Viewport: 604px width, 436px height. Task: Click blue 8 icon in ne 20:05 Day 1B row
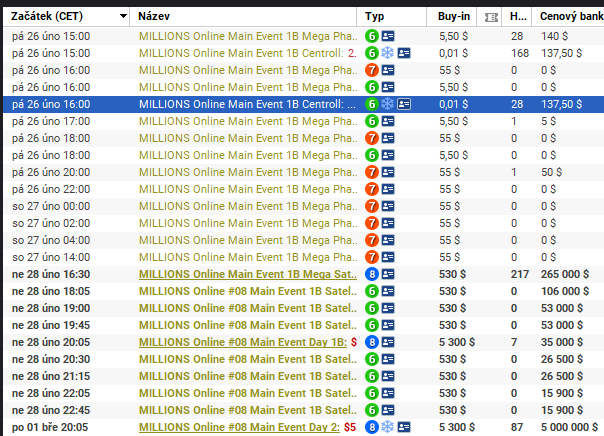coord(372,342)
